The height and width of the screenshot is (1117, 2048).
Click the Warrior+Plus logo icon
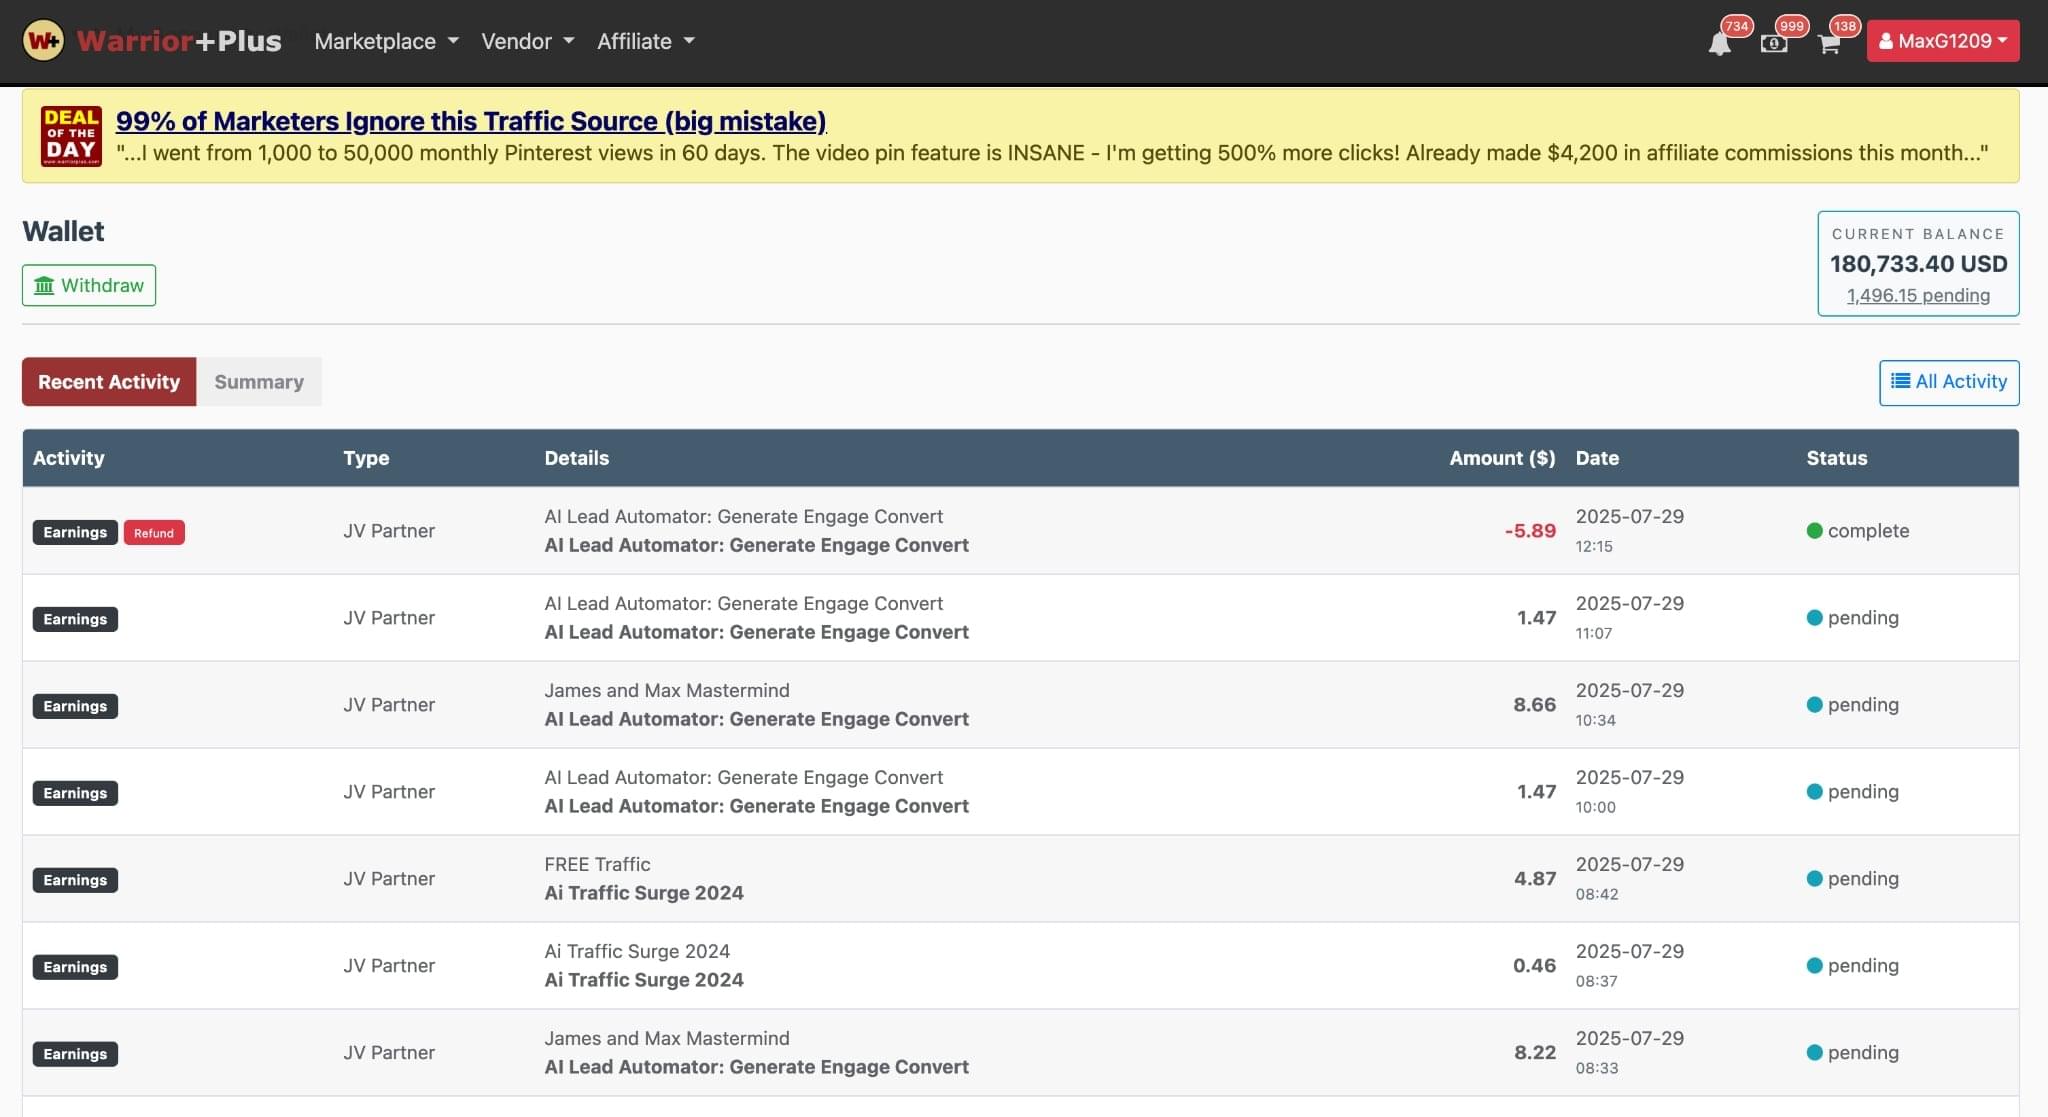click(x=43, y=41)
